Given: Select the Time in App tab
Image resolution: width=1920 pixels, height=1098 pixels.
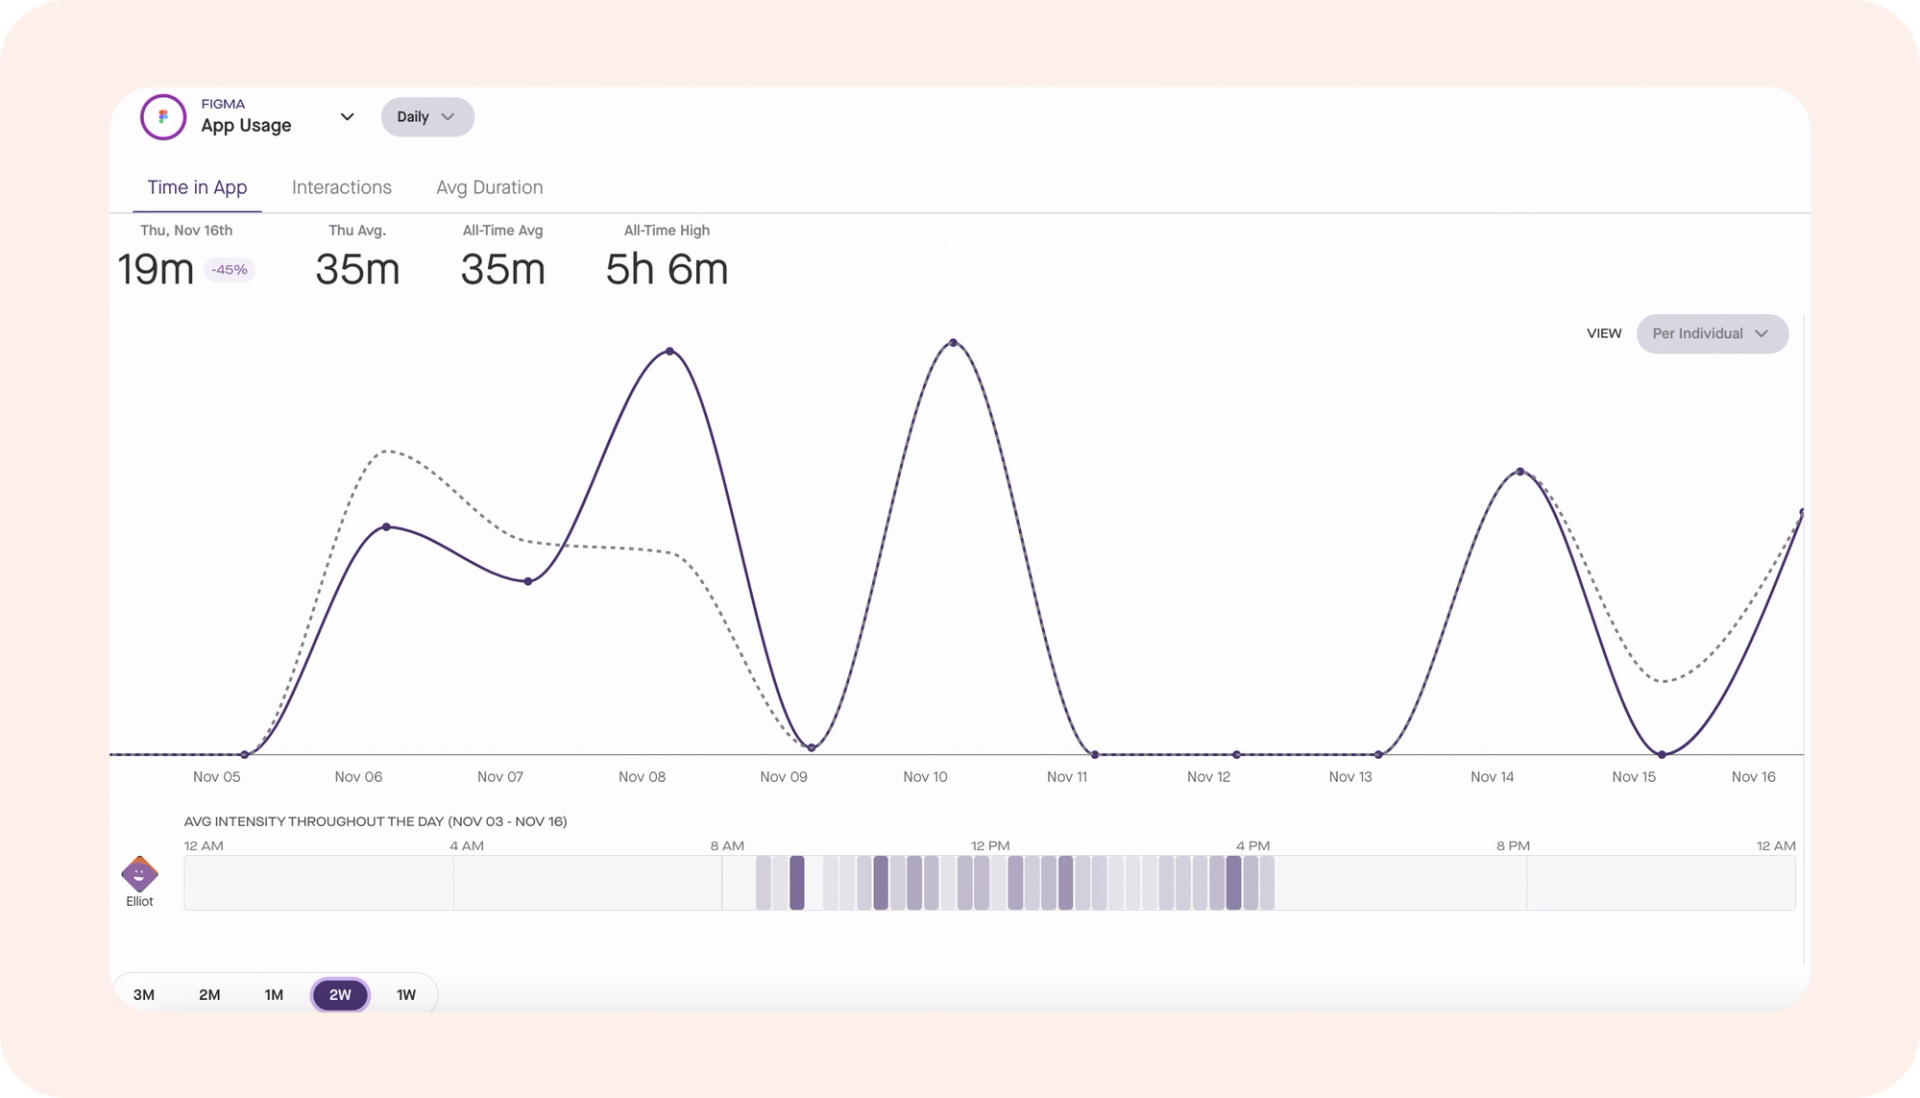Looking at the screenshot, I should click(x=197, y=187).
